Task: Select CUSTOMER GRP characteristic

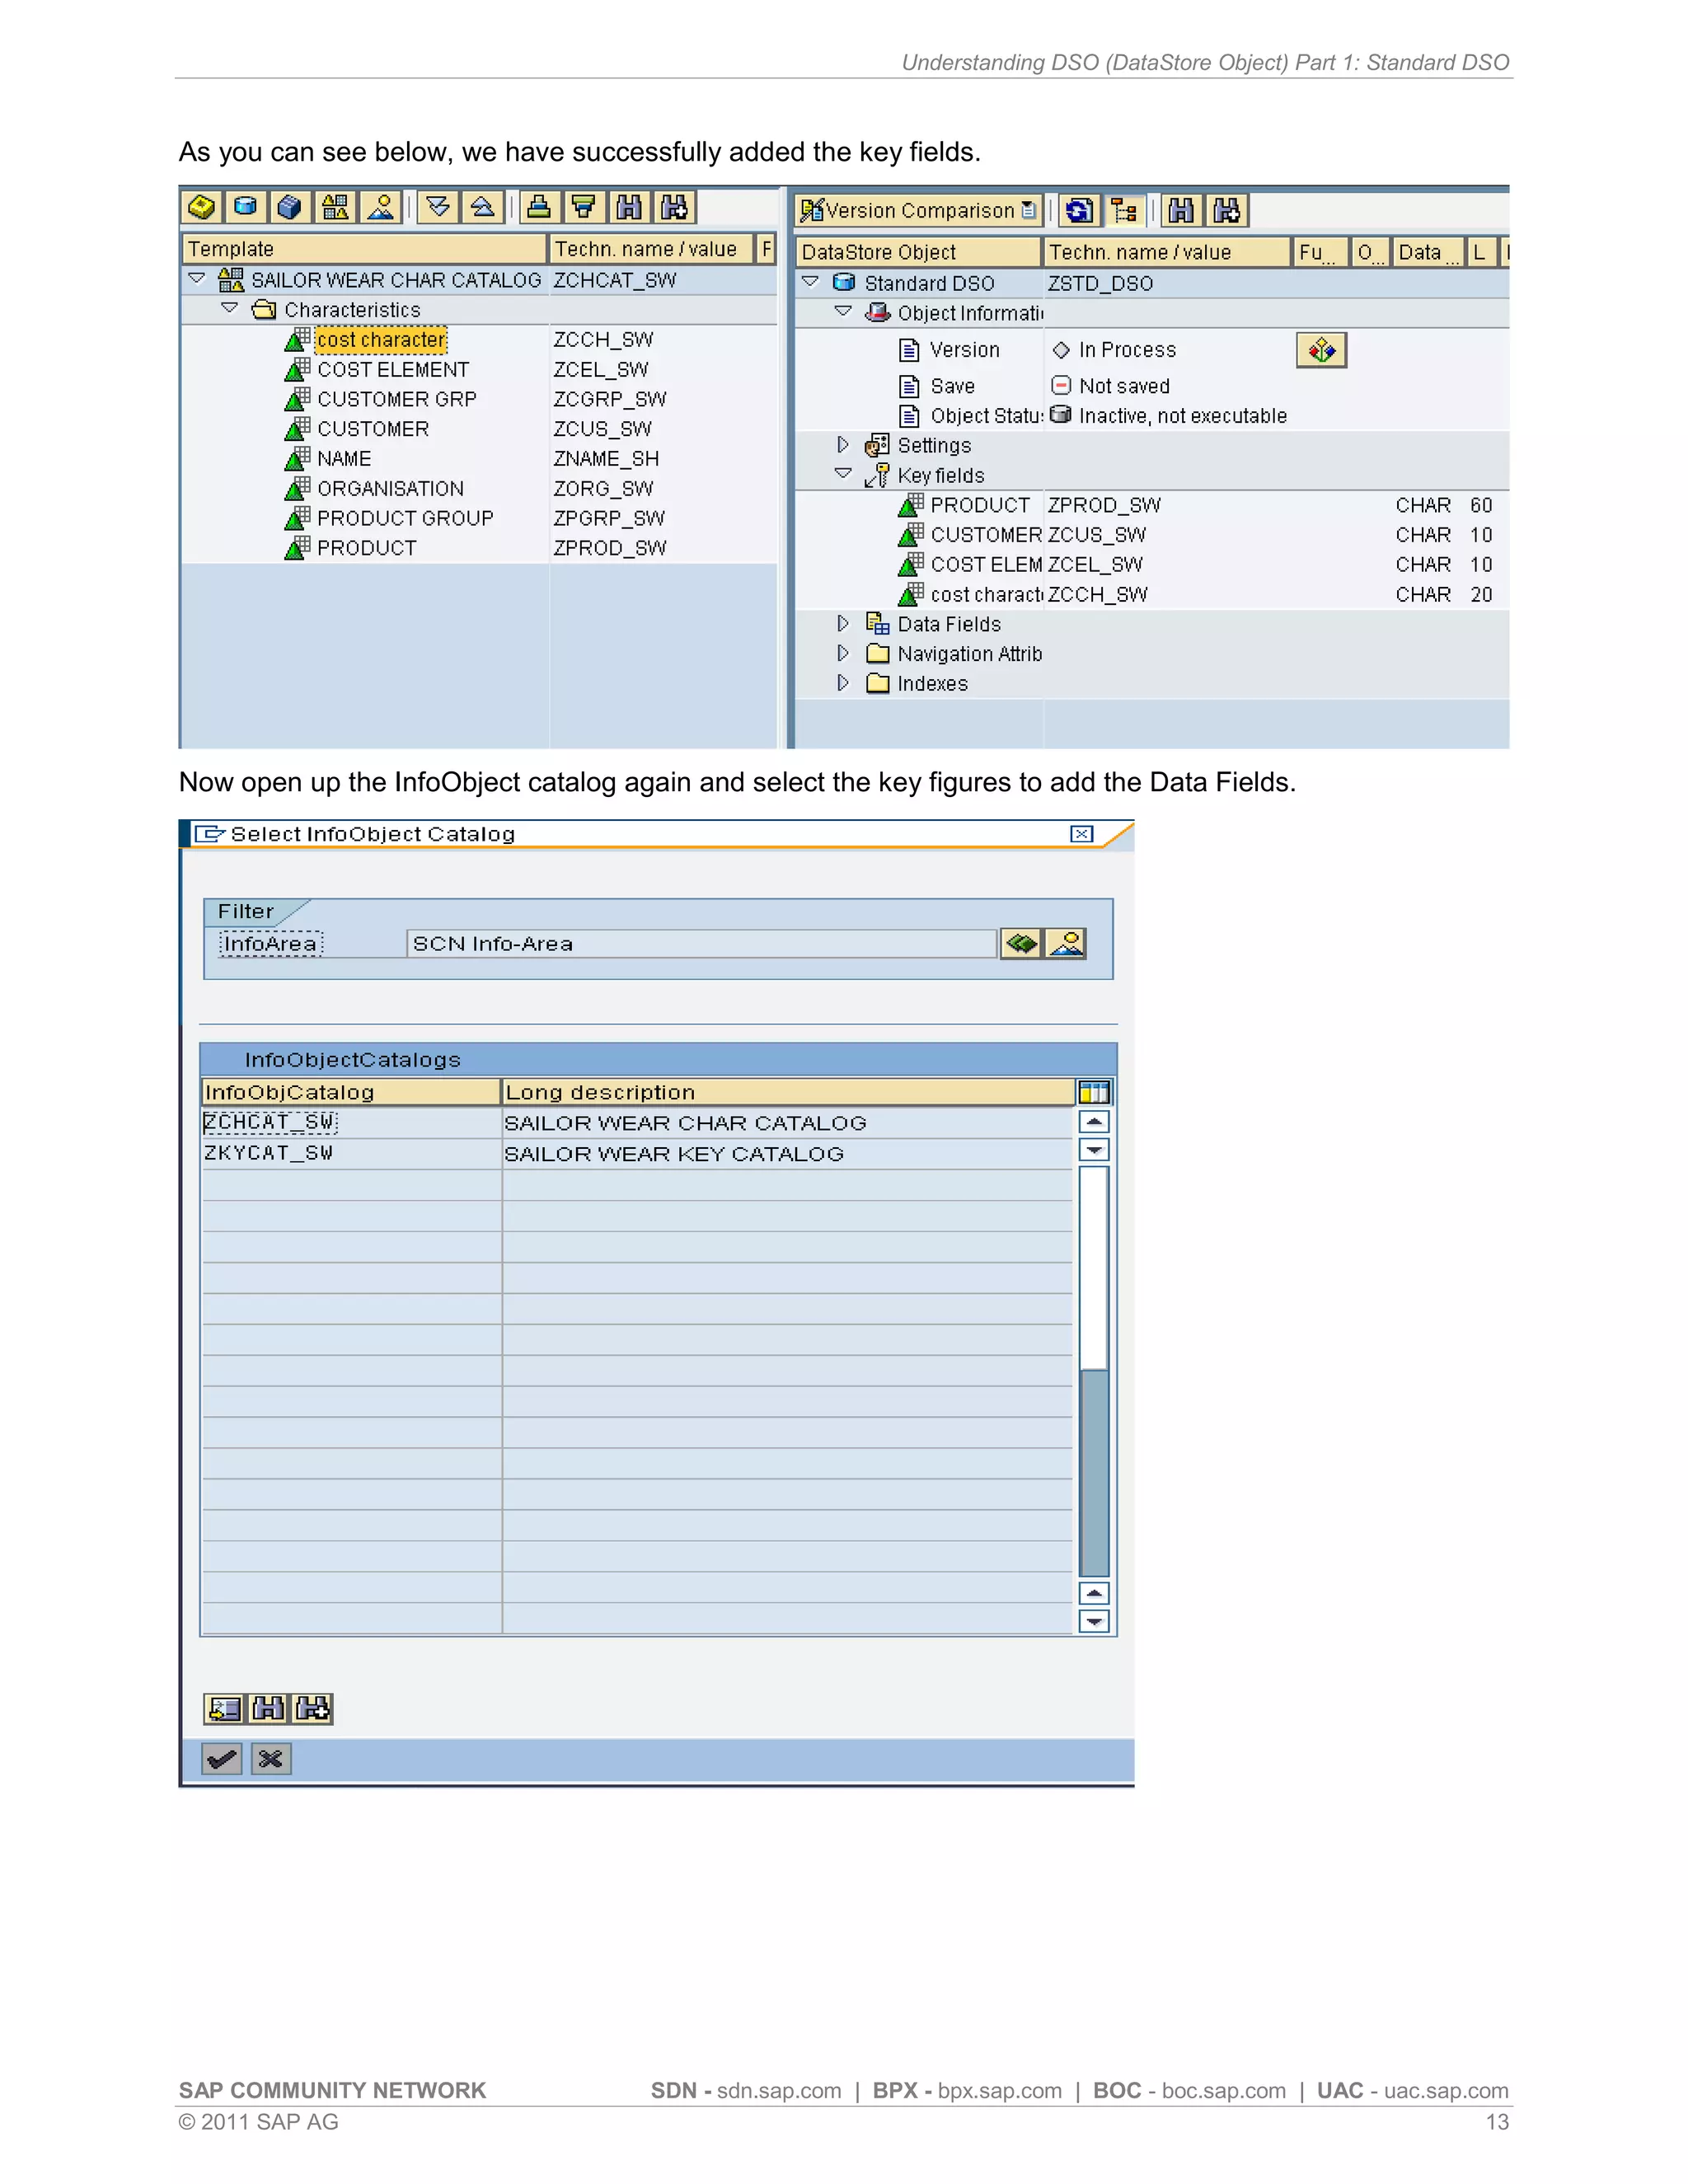Action: [x=397, y=399]
